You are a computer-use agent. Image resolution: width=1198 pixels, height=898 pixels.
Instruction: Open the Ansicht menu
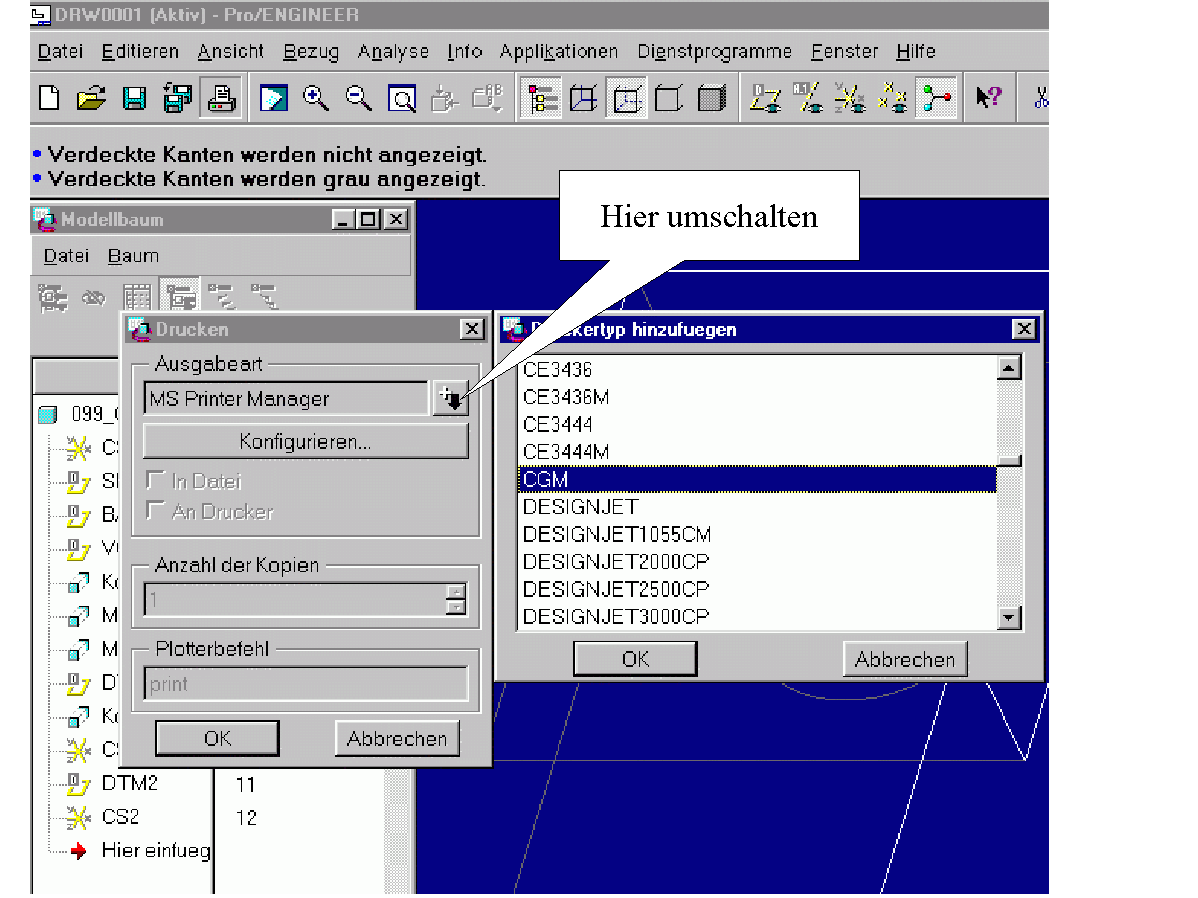pos(230,51)
